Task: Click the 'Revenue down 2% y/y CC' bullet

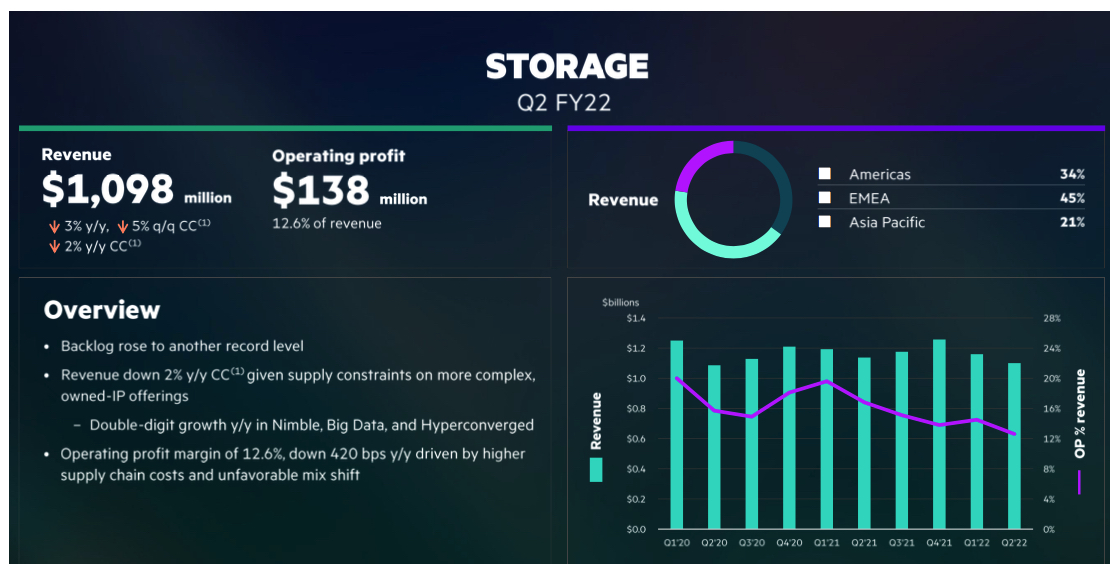Action: point(298,386)
